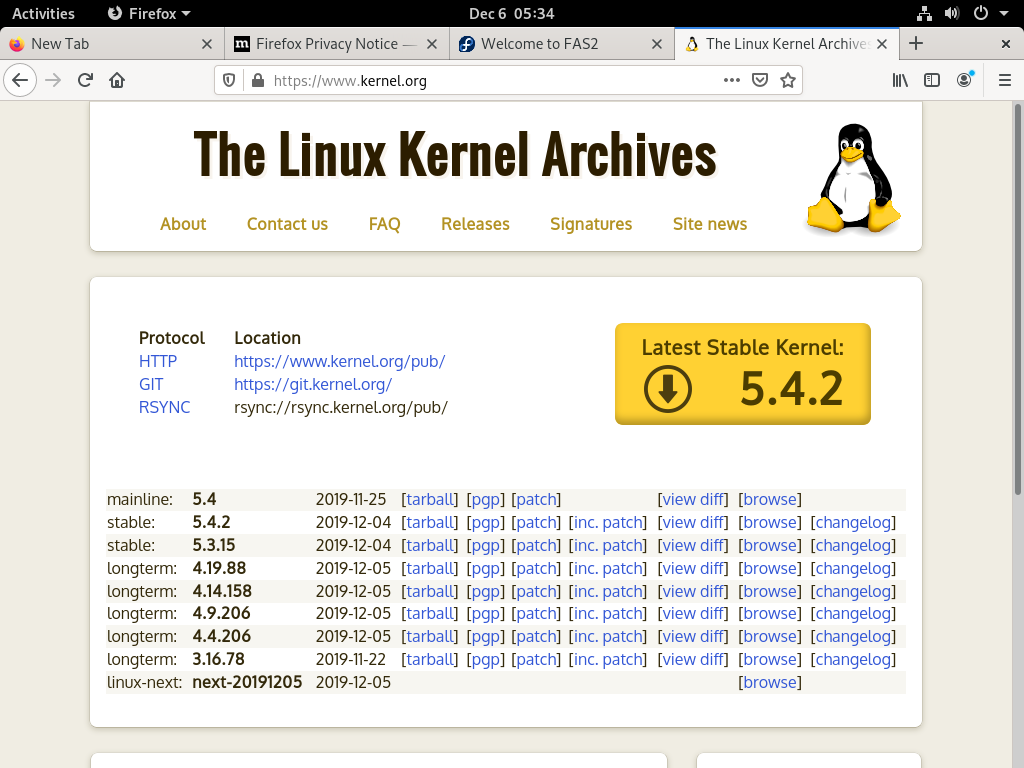The width and height of the screenshot is (1024, 768).
Task: Click the RSYNC protocol link
Action: pyautogui.click(x=164, y=407)
